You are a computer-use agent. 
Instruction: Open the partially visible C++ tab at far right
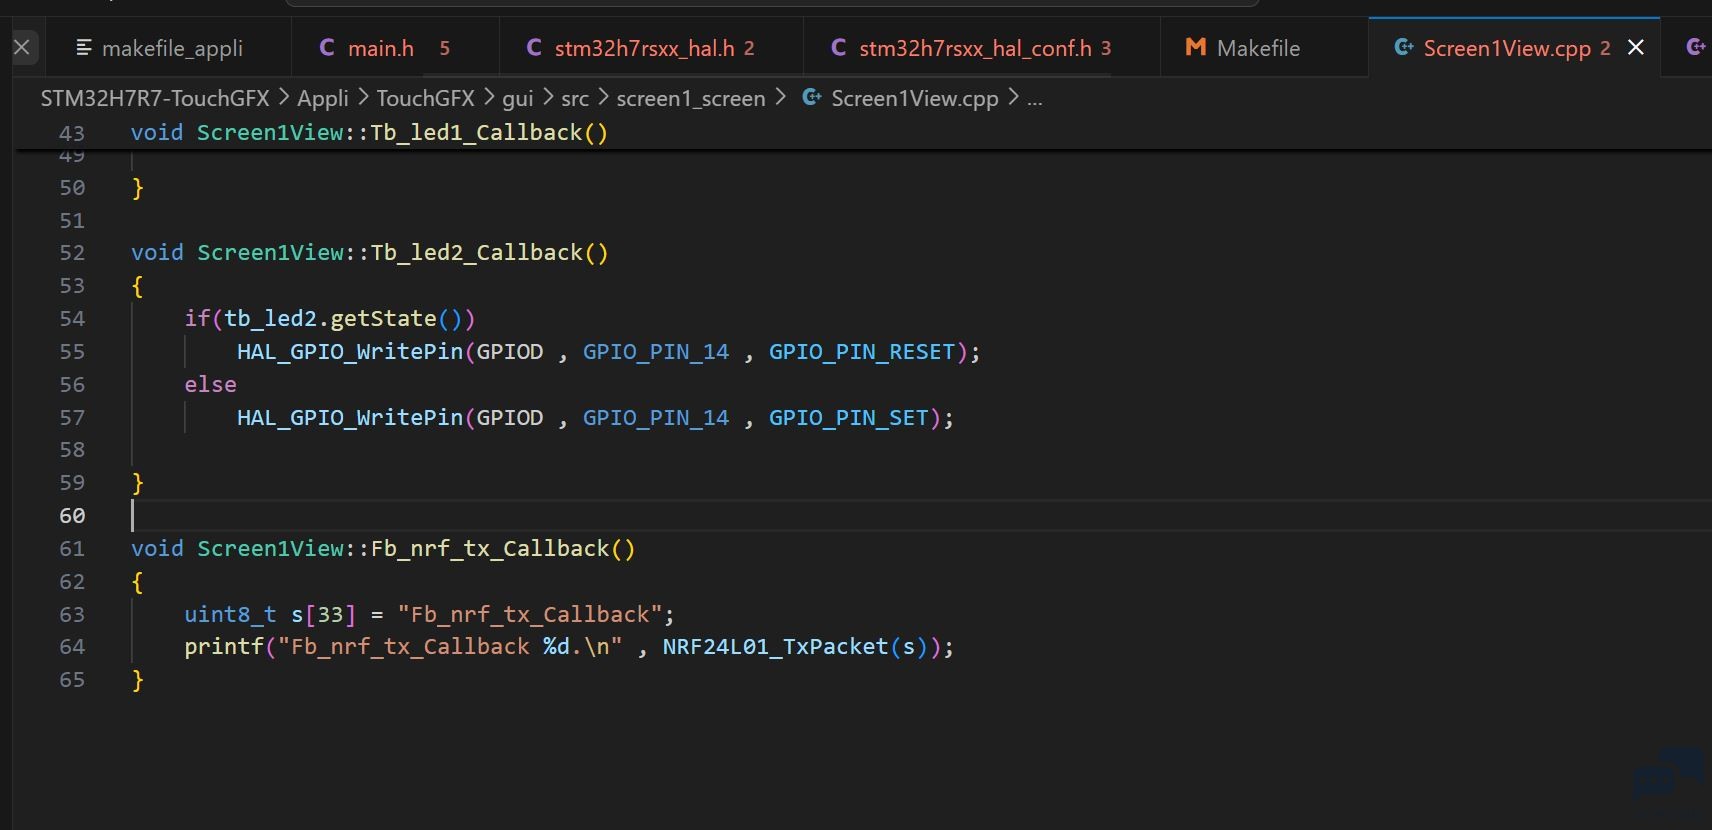[1695, 47]
